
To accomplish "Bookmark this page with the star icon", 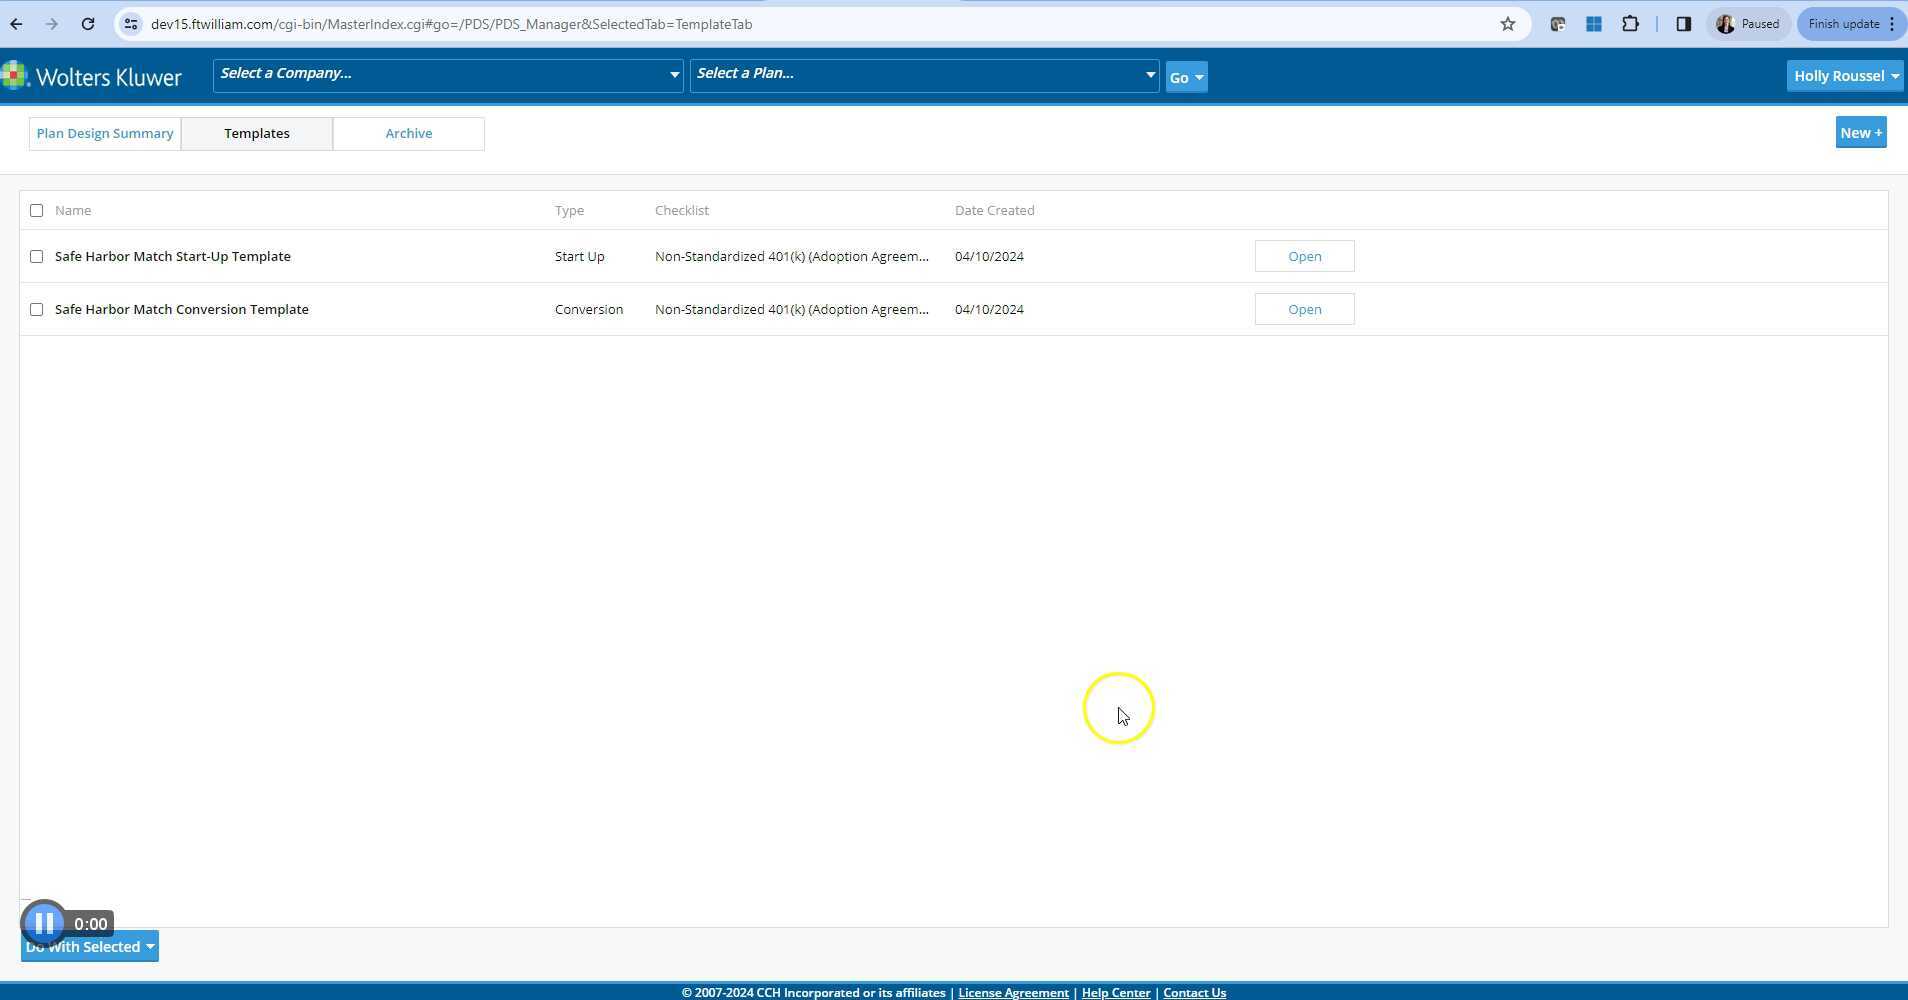I will (x=1508, y=23).
